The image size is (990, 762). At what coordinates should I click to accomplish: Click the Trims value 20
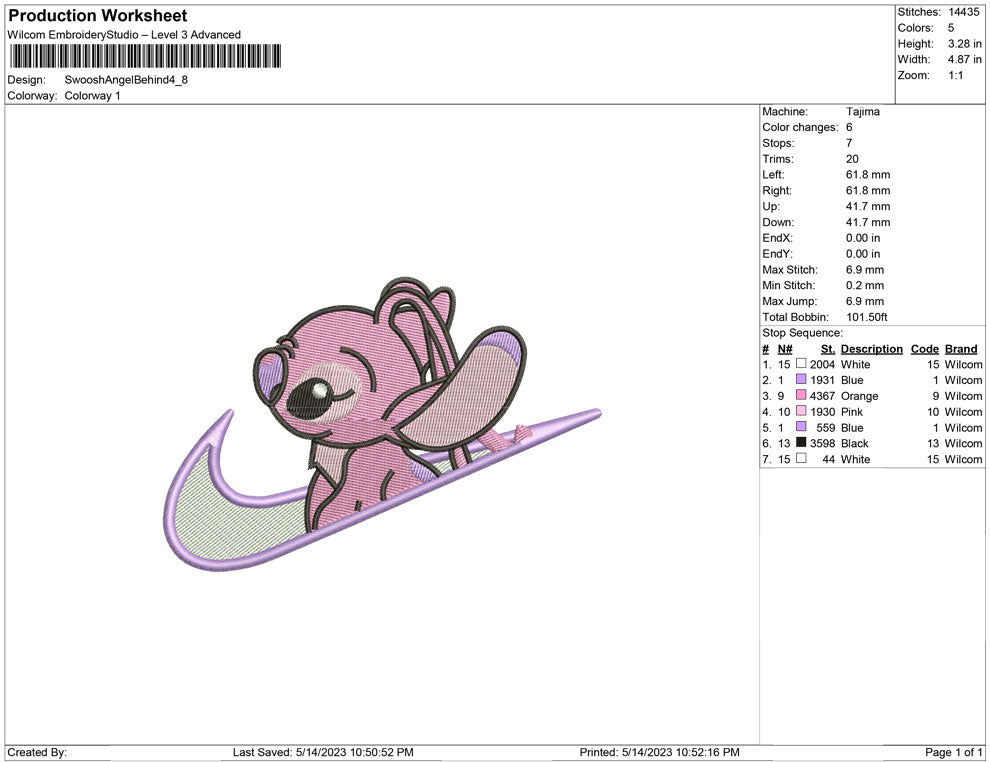coord(852,158)
